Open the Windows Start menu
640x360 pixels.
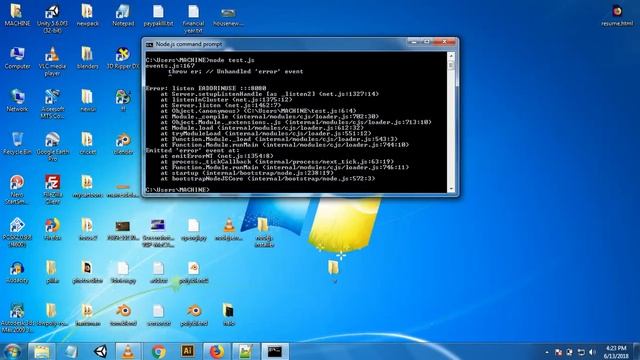[x=12, y=351]
